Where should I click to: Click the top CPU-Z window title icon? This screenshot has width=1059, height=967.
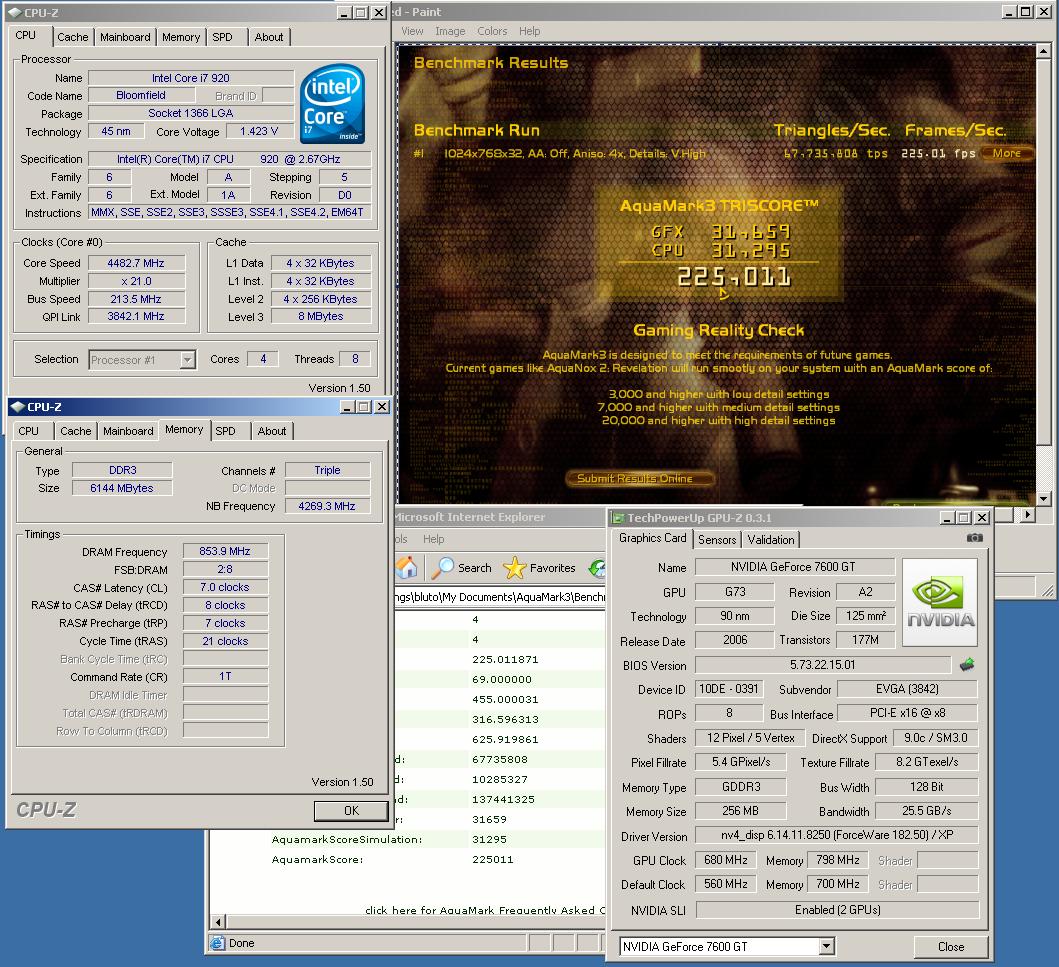[15, 12]
